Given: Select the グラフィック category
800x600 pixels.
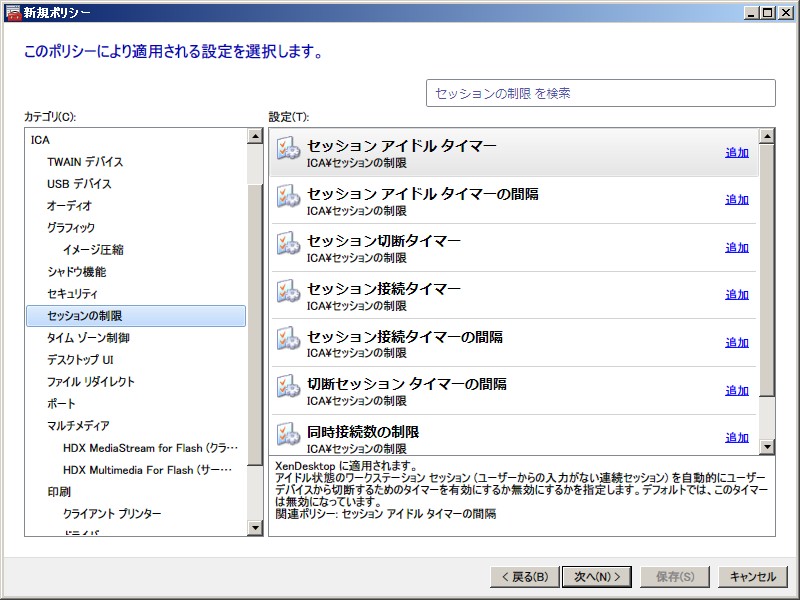Looking at the screenshot, I should coord(71,228).
